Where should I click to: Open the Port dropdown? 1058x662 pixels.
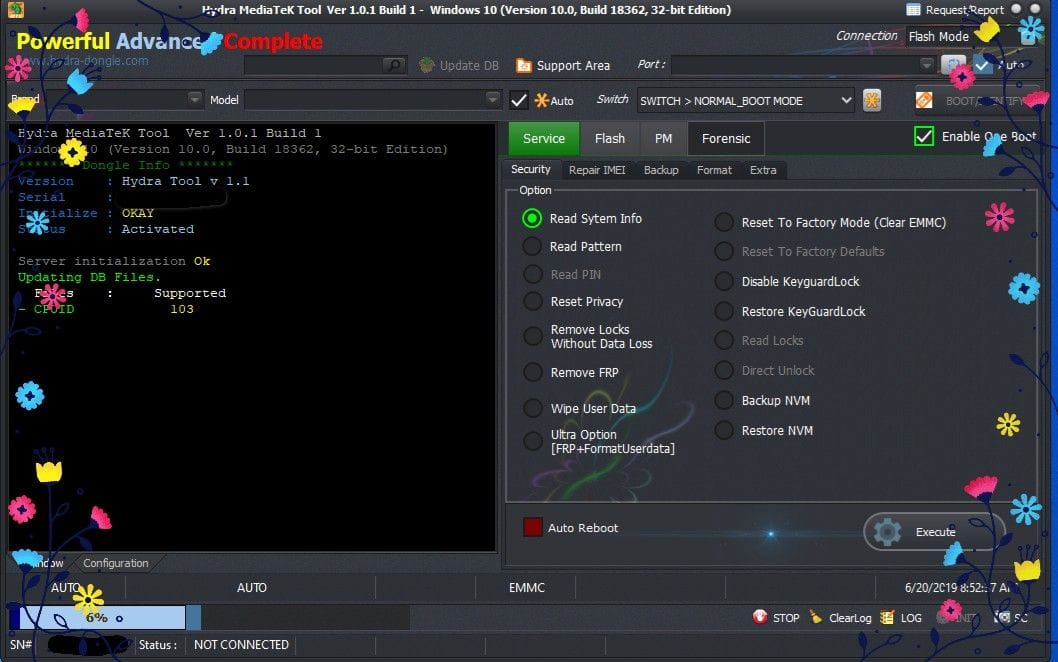tap(926, 65)
